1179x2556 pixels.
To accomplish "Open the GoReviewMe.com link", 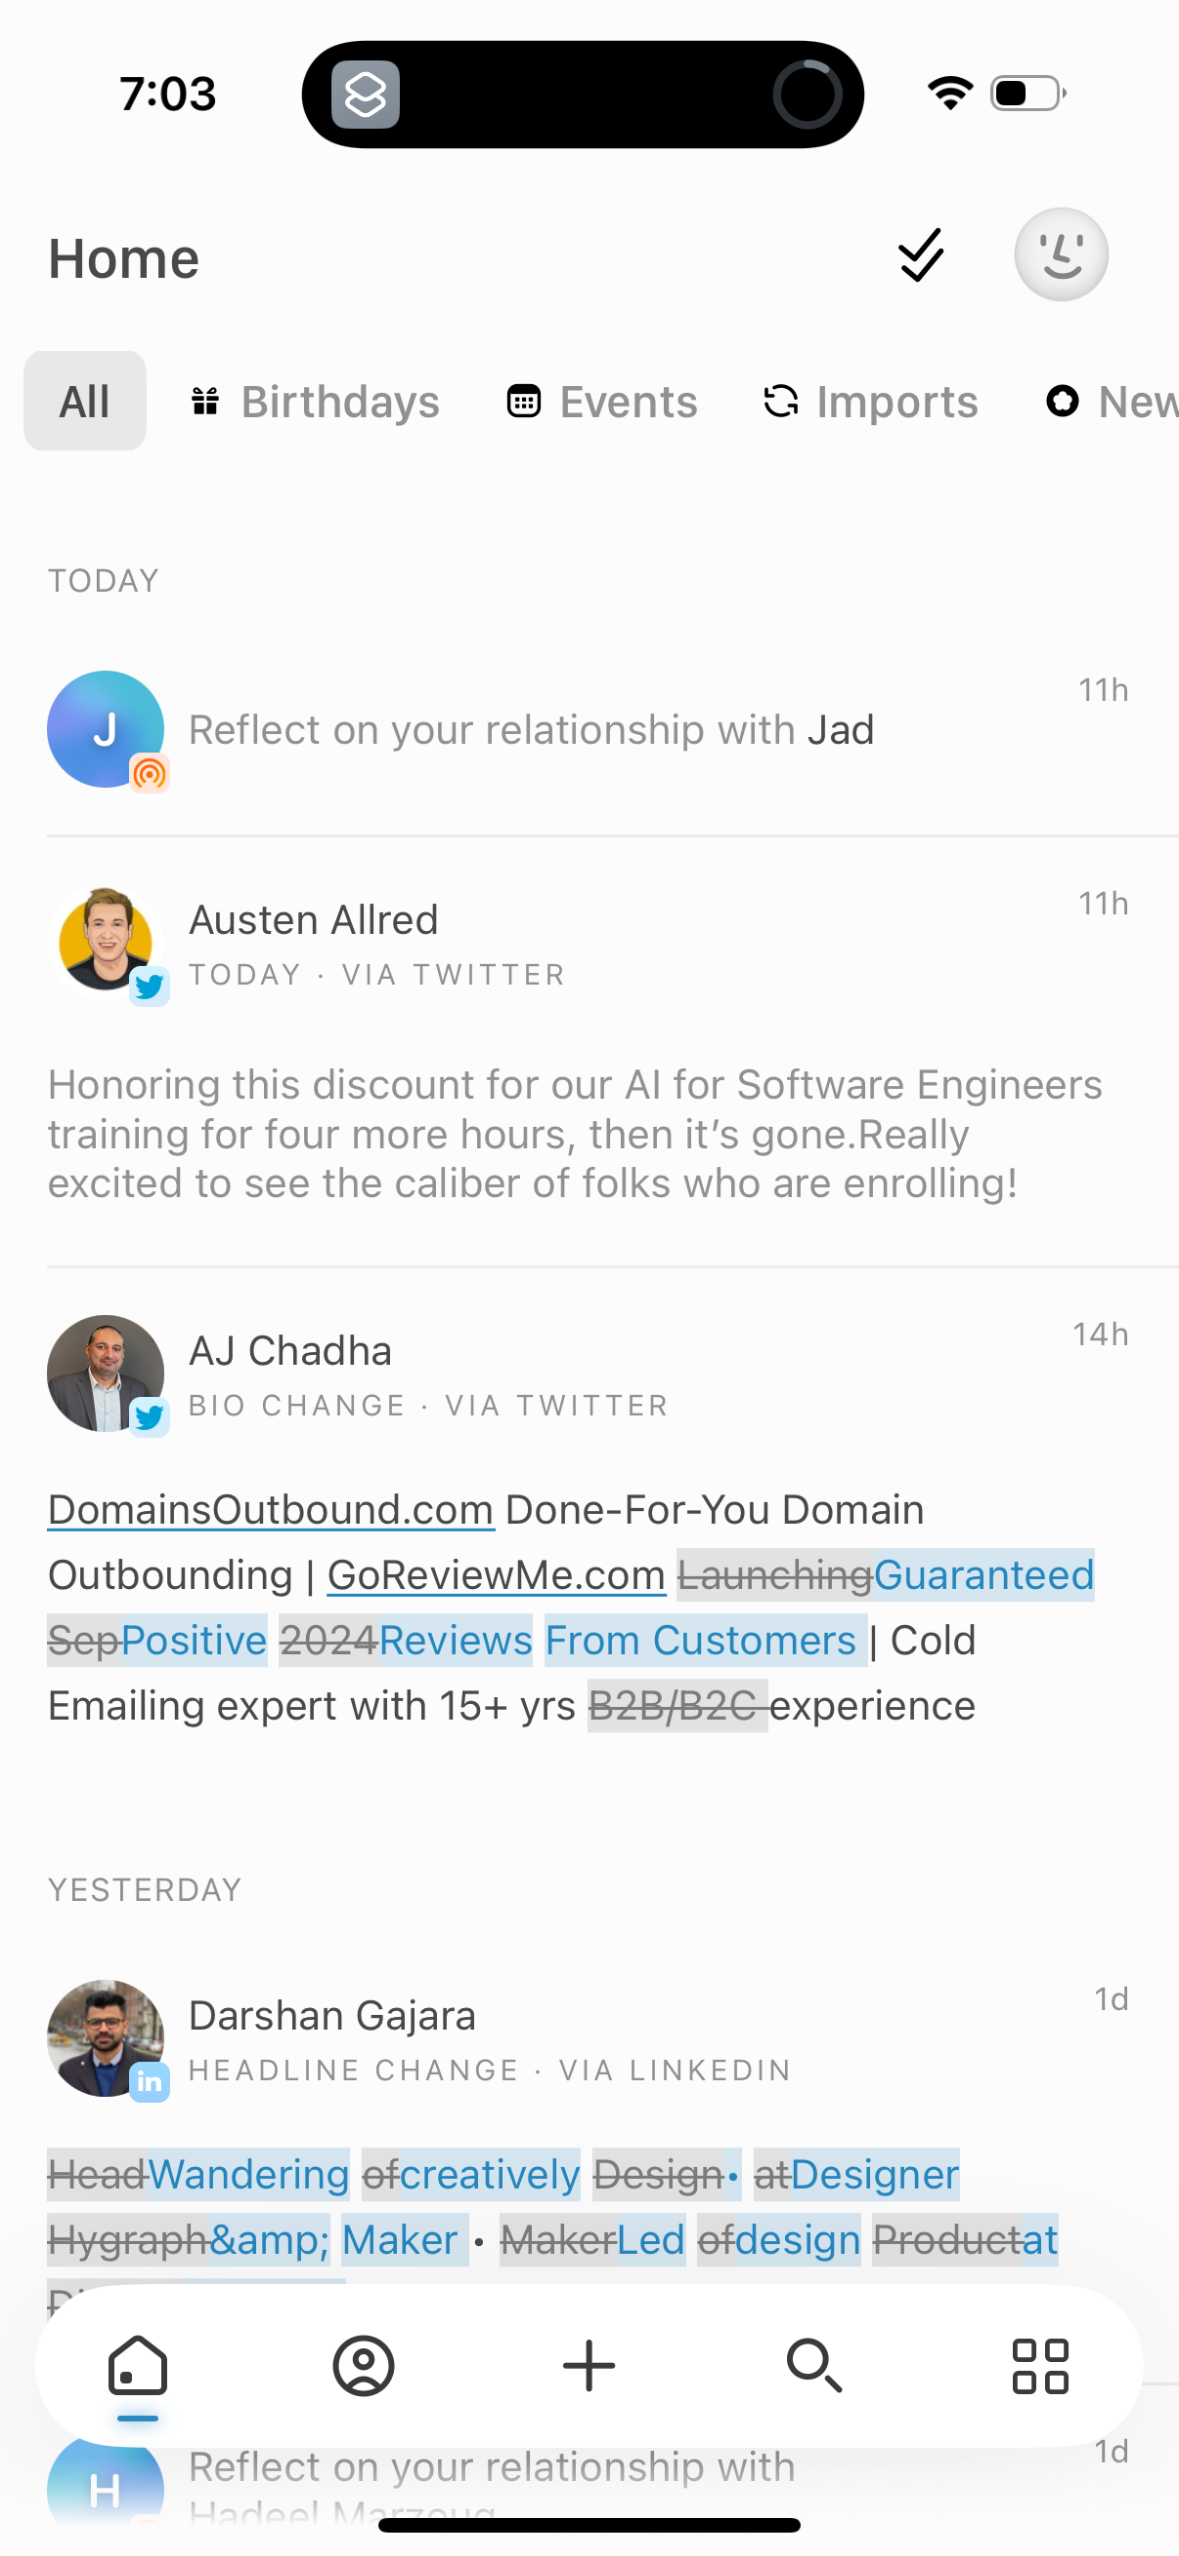I will click(496, 1575).
